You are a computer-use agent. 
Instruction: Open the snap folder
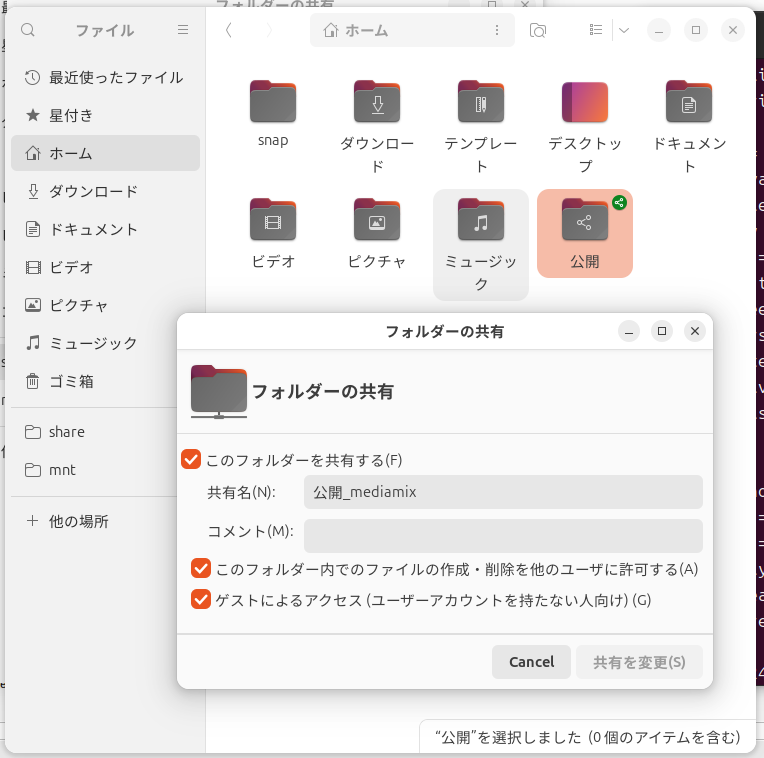point(273,102)
